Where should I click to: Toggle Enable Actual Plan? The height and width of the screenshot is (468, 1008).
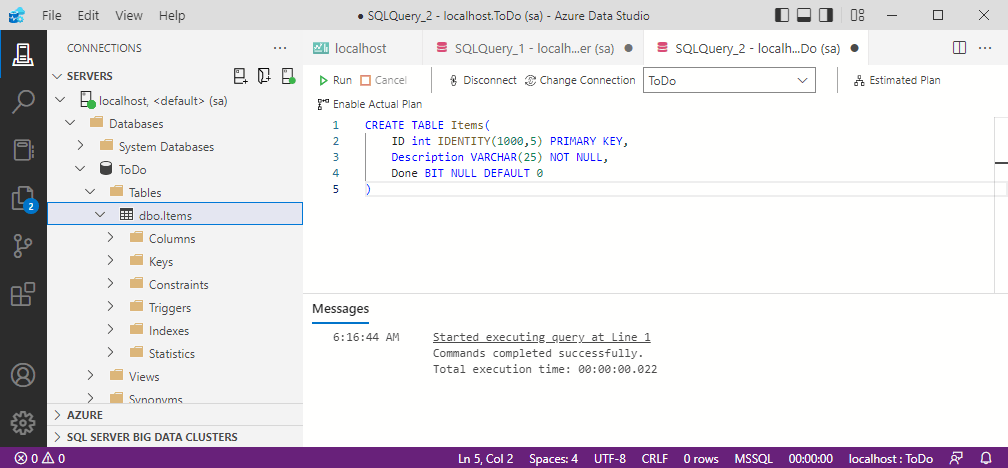[x=370, y=104]
